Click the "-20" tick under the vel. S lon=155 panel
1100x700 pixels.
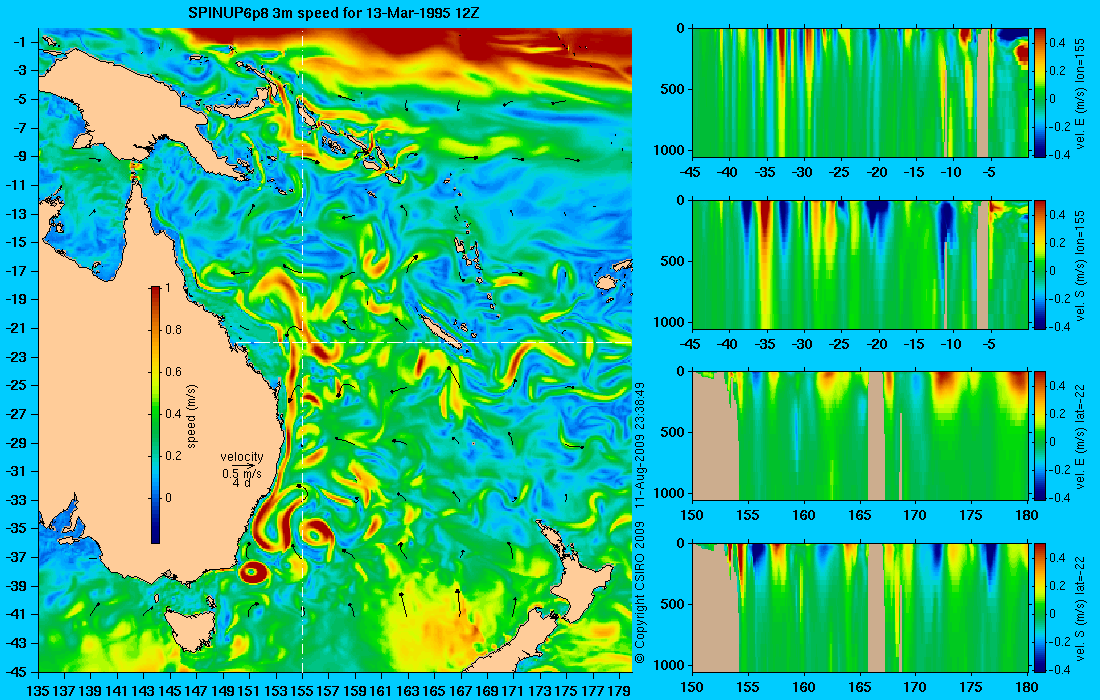877,344
